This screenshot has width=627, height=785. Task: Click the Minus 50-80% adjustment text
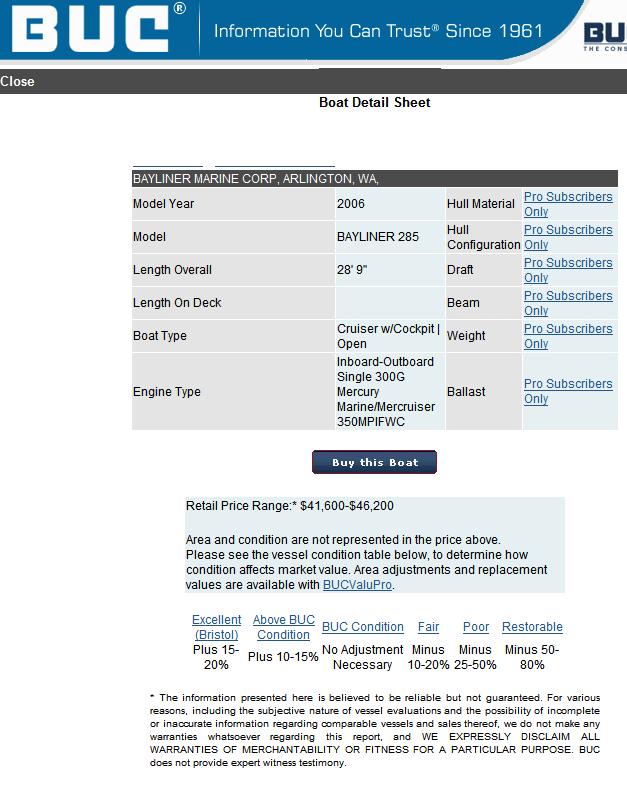coord(532,657)
